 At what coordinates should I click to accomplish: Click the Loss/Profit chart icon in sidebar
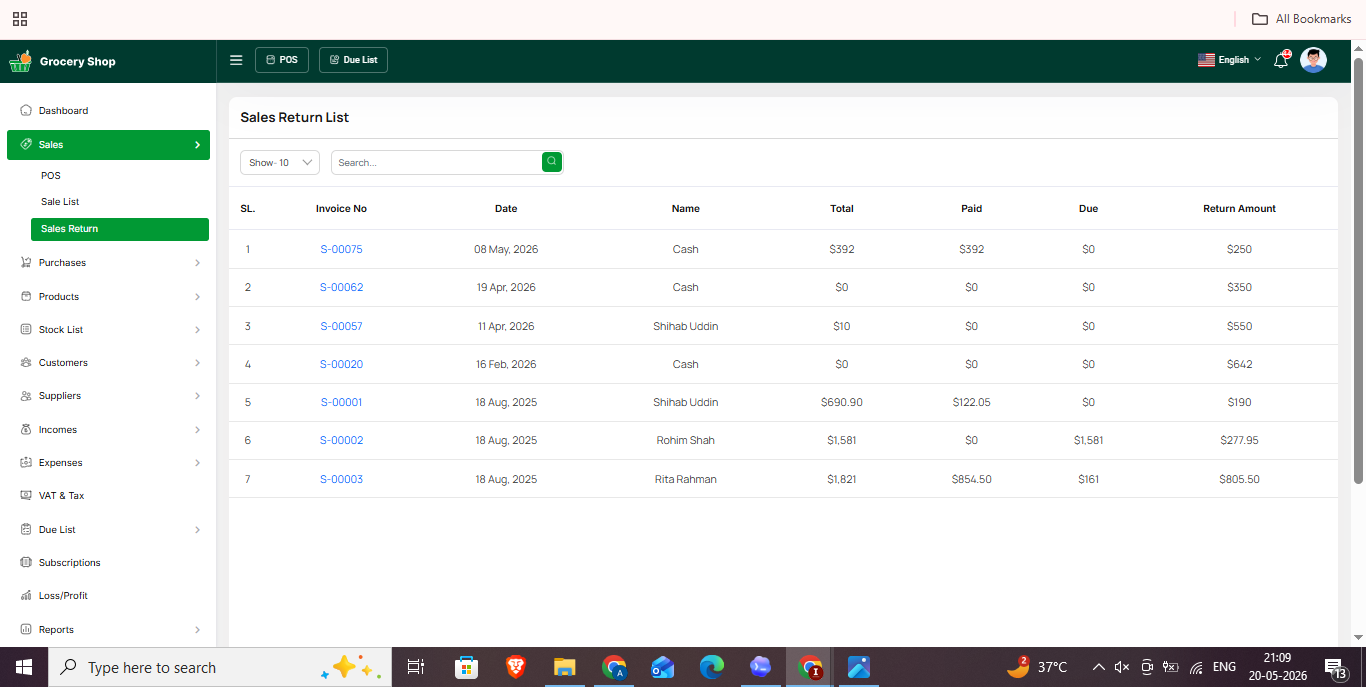26,596
